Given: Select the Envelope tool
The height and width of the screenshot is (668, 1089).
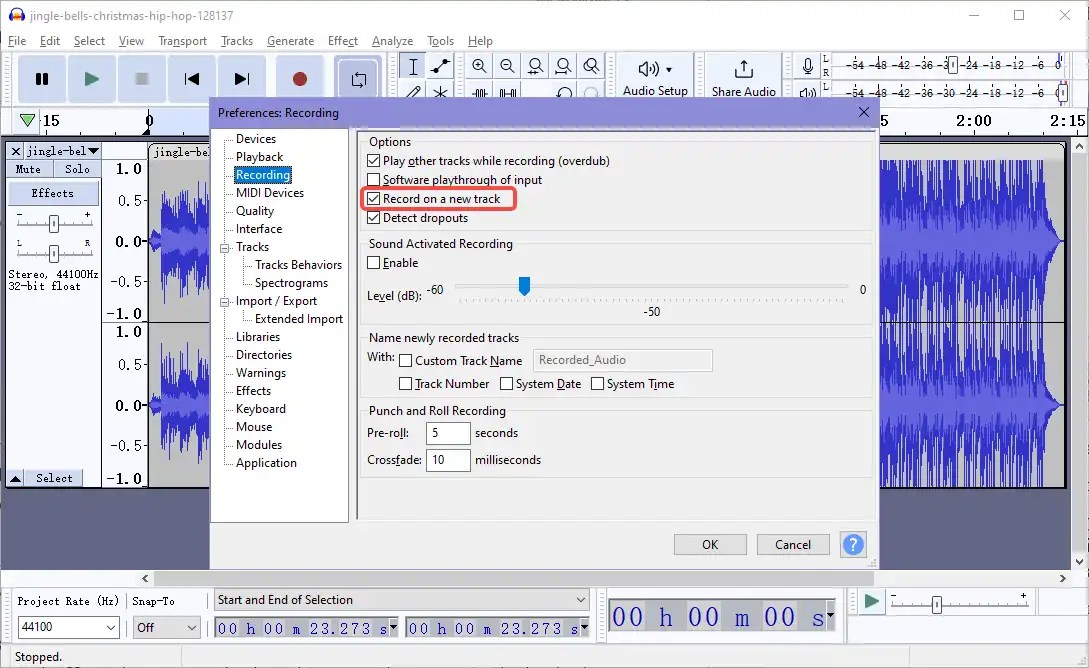Looking at the screenshot, I should point(439,65).
